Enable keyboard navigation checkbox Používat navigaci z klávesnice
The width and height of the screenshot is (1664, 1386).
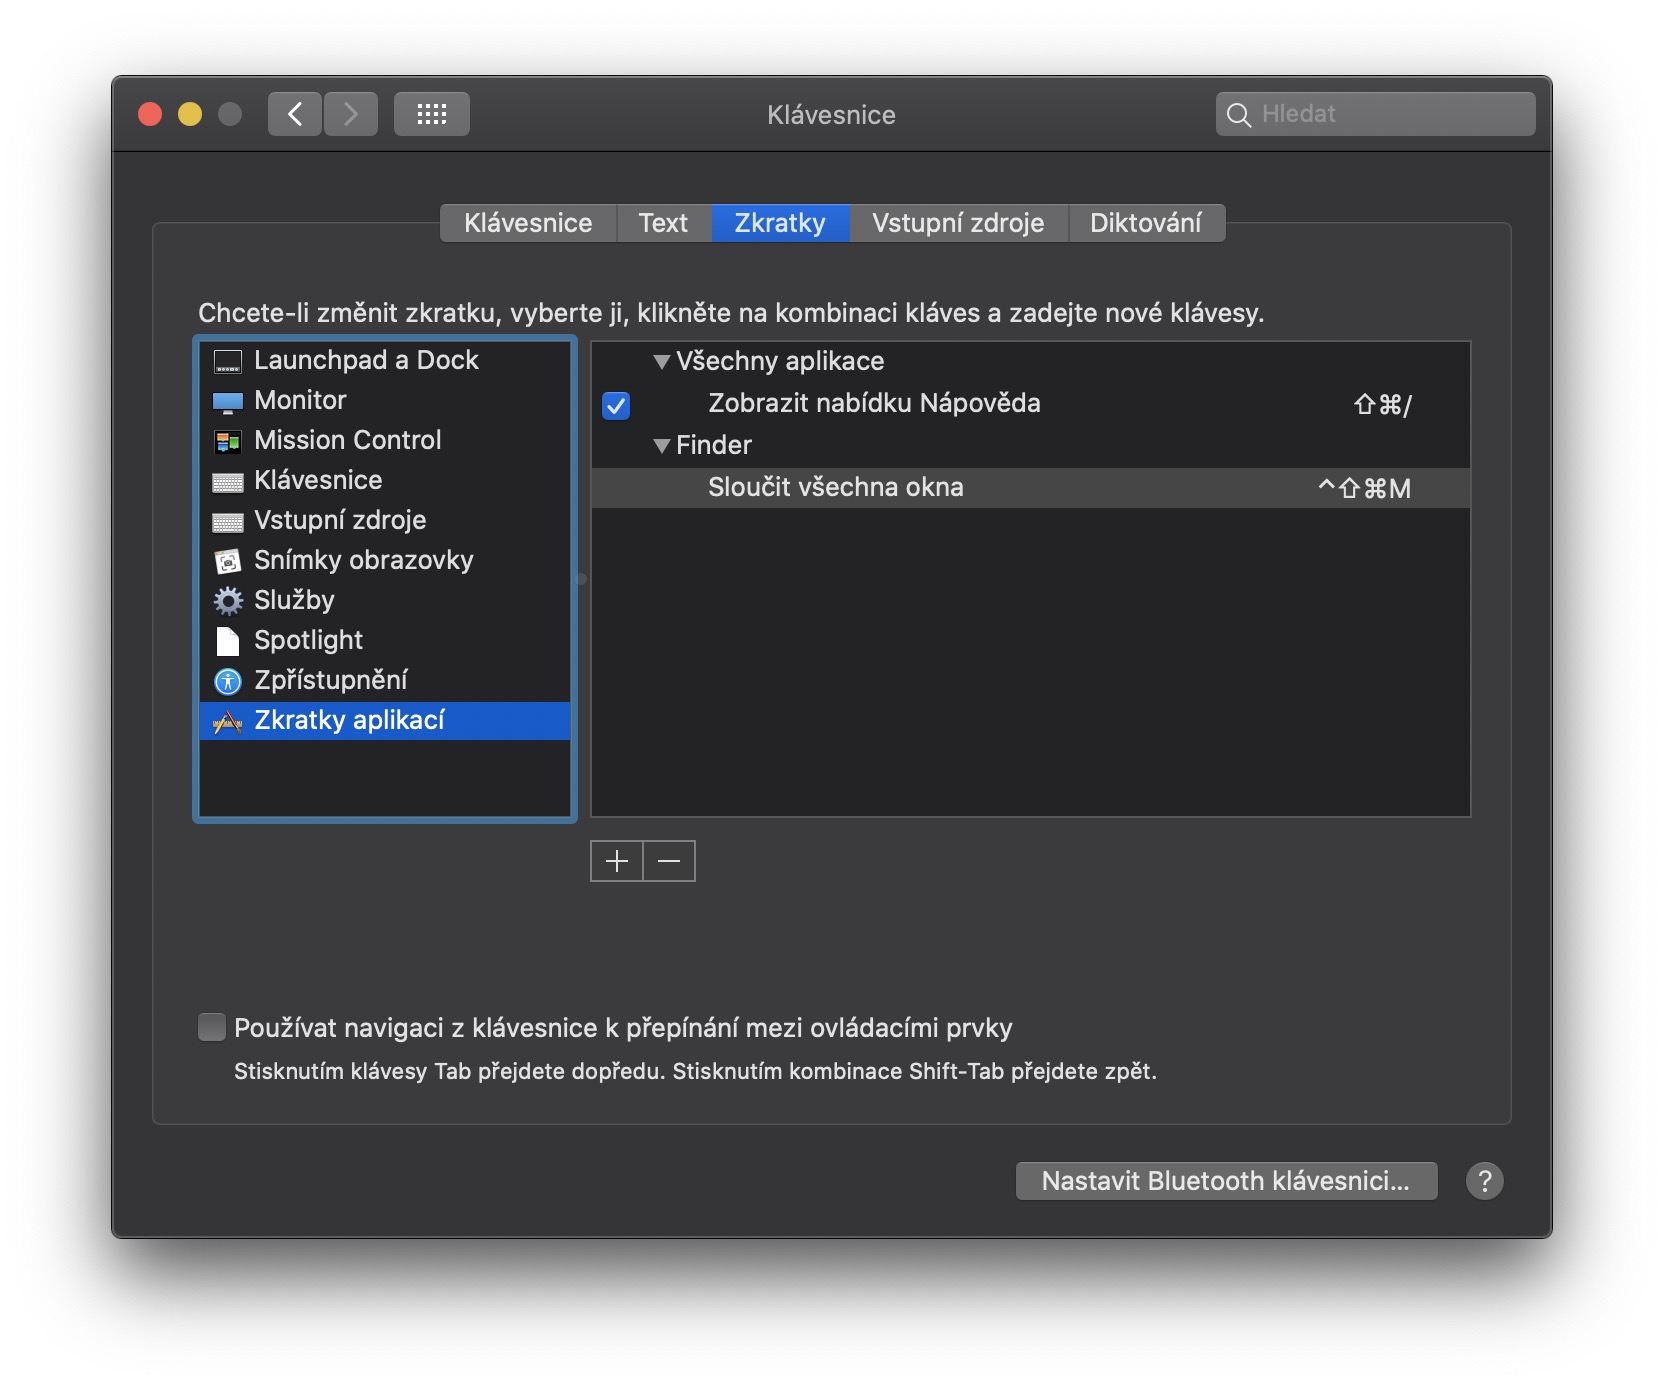(x=212, y=1027)
